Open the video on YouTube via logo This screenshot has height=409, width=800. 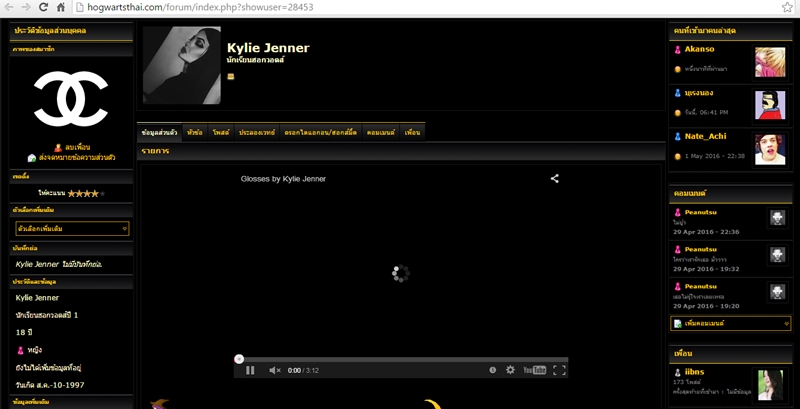pyautogui.click(x=534, y=370)
